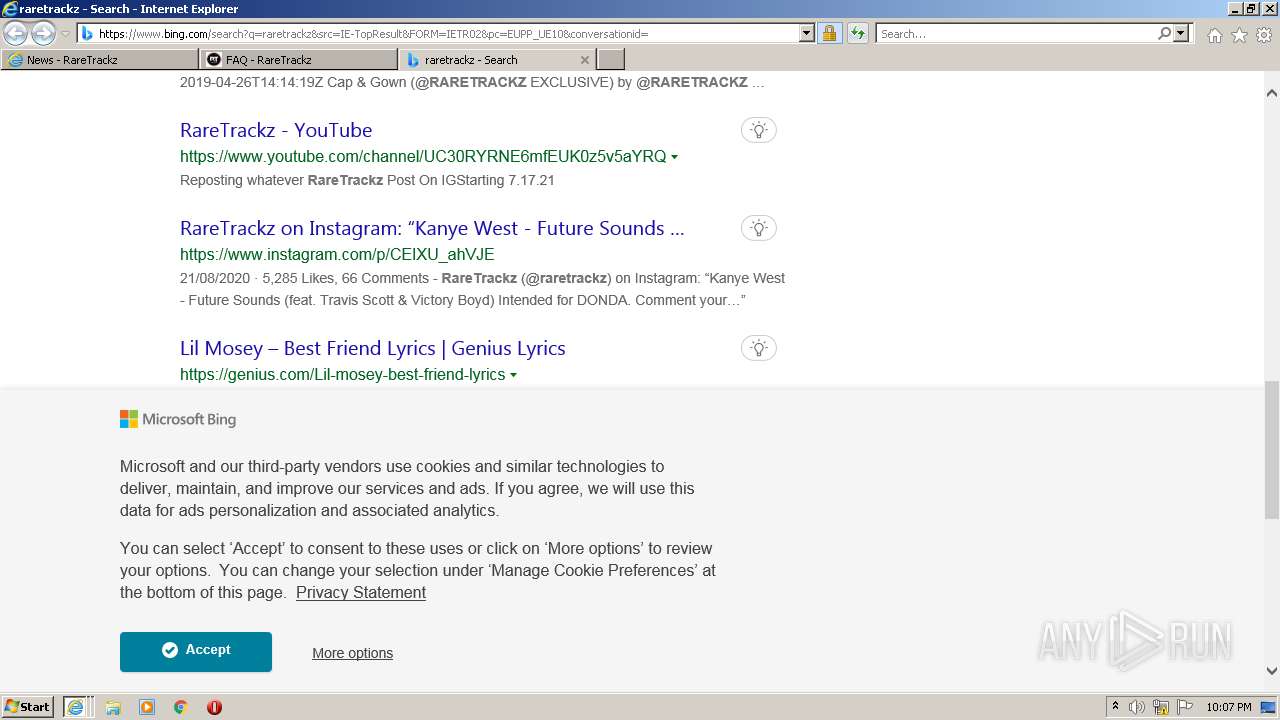The width and height of the screenshot is (1280, 720).
Task: Switch to the FAQ - RareTrackz tab
Action: pos(299,60)
